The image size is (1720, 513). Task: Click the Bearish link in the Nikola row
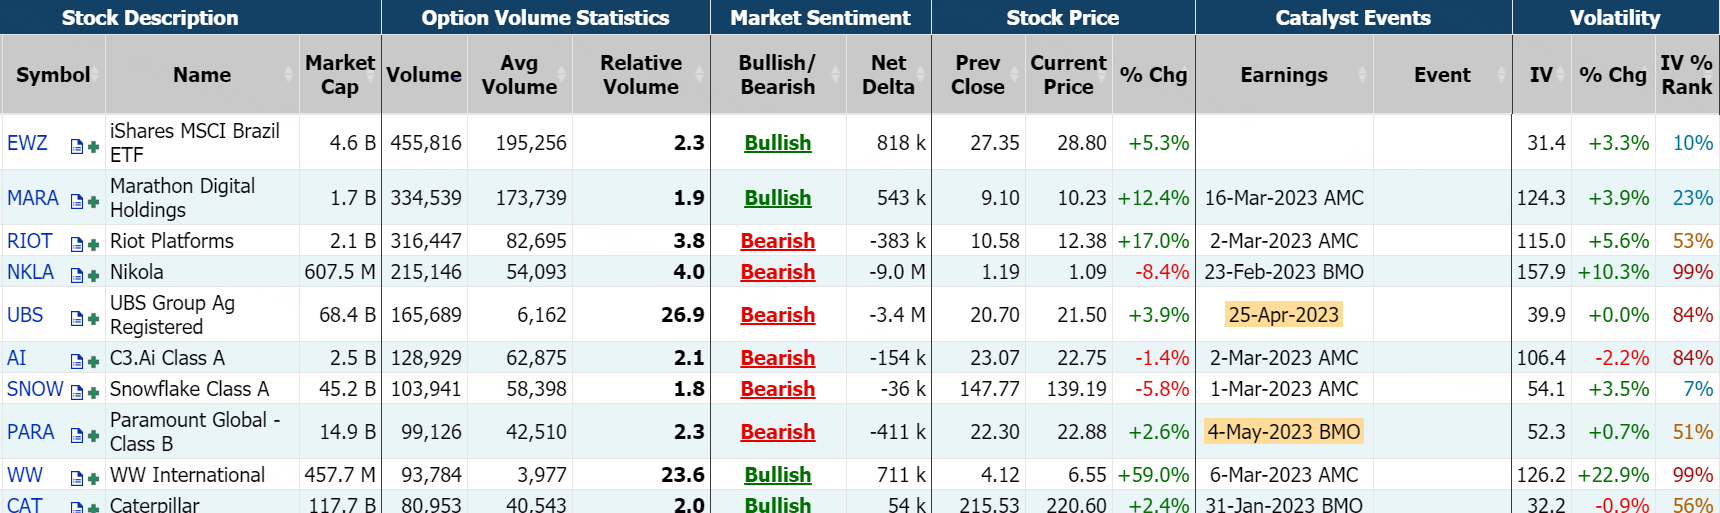coord(777,272)
